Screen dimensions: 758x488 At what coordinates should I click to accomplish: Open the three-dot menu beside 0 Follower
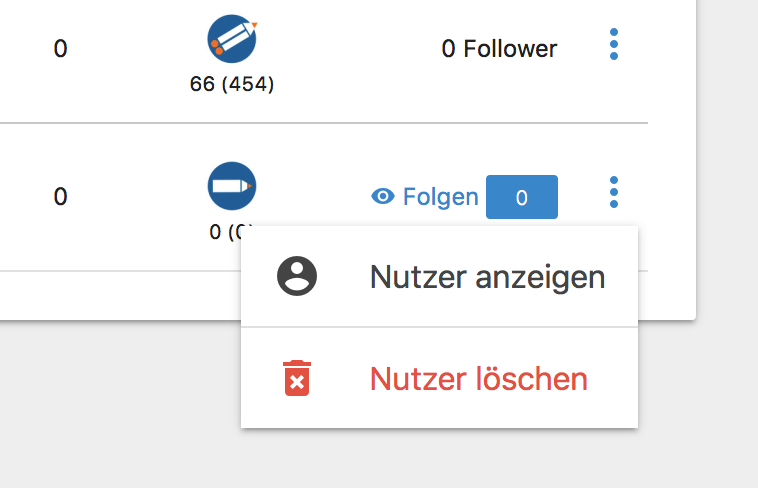tap(614, 44)
